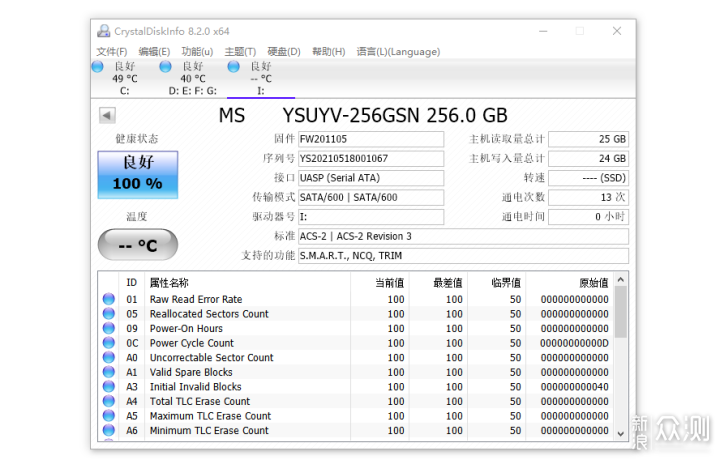Click the scroll up arrow of SMART list
Viewport: 720px width, 460px height.
coord(621,279)
